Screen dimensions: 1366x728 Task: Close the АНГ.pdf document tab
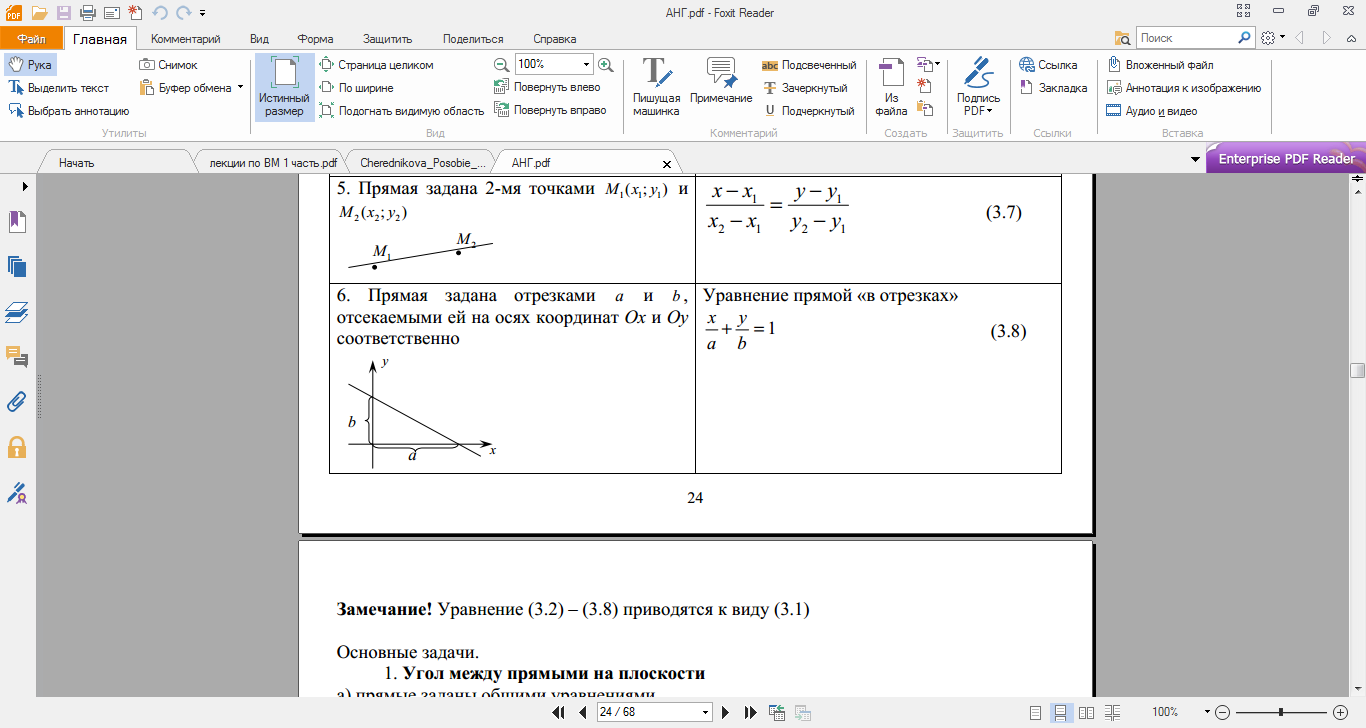(x=667, y=162)
